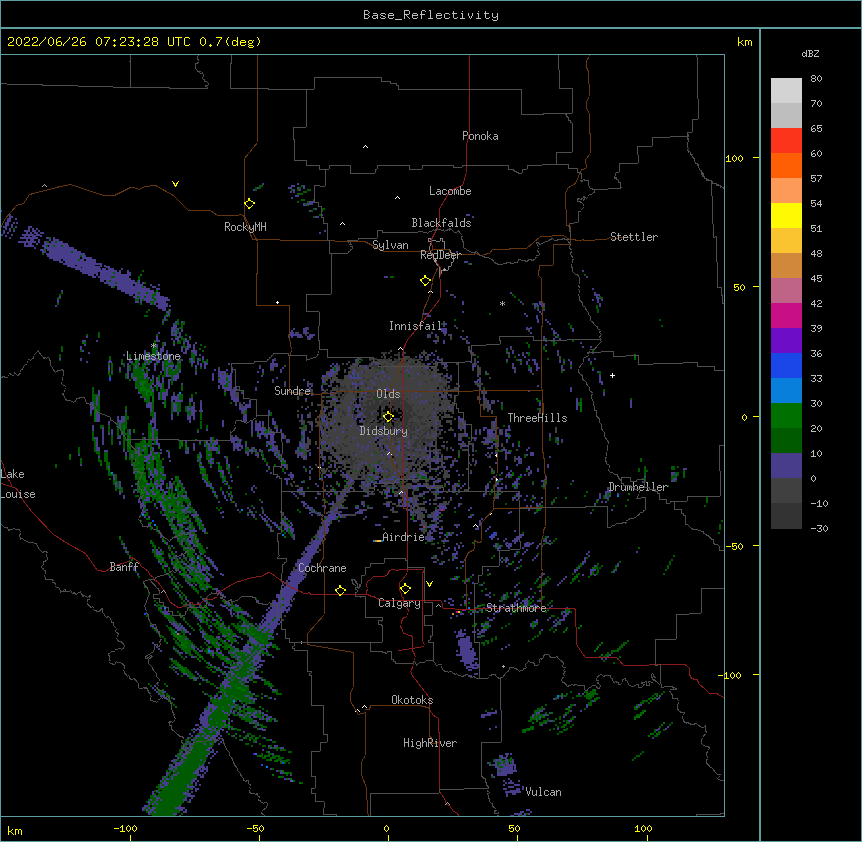Click the Strathmore town label
The height and width of the screenshot is (842, 862).
pos(516,608)
